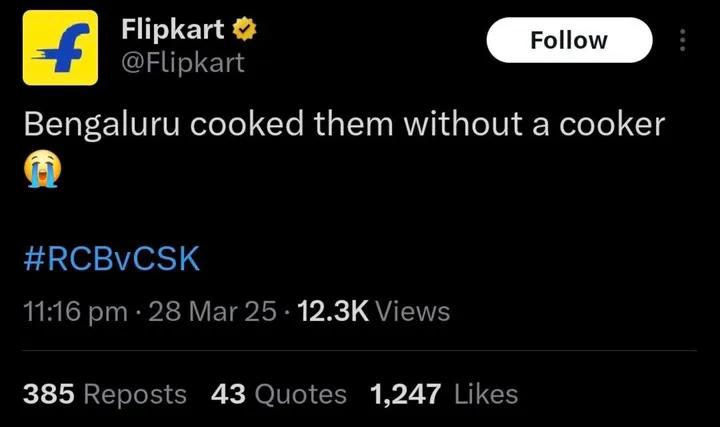Click the Views label beside 12.3K
Image resolution: width=720 pixels, height=427 pixels.
(x=416, y=312)
